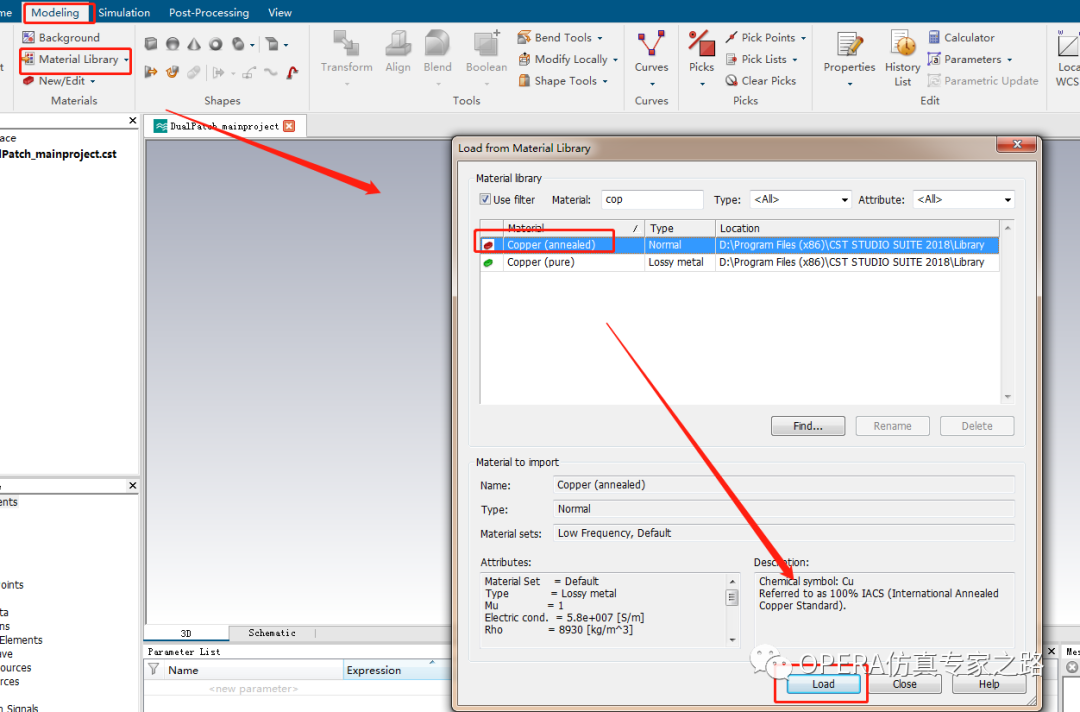Image resolution: width=1080 pixels, height=712 pixels.
Task: Switch to the Simulation ribbon tab
Action: 124,12
